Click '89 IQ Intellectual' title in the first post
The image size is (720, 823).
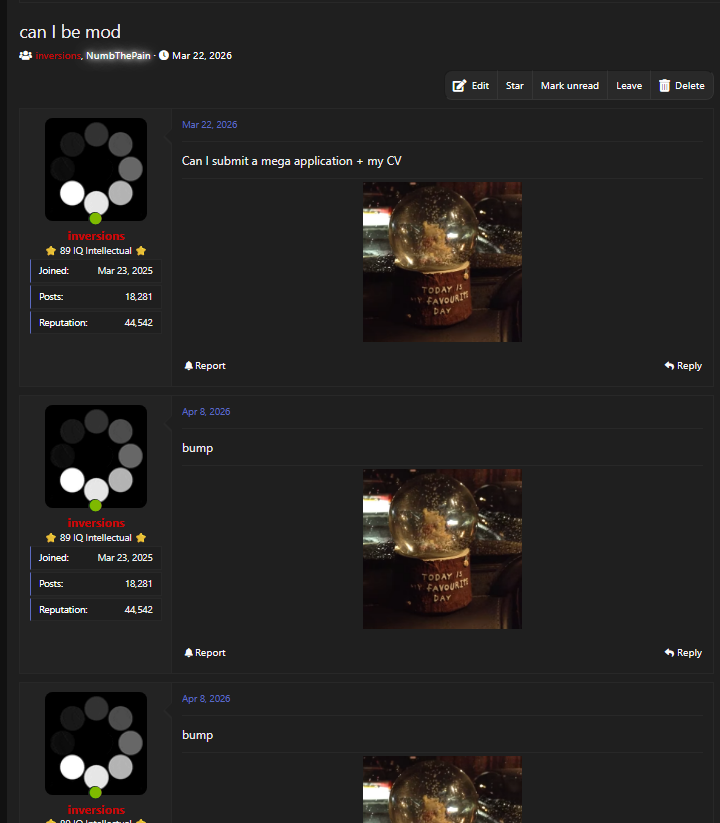coord(96,251)
